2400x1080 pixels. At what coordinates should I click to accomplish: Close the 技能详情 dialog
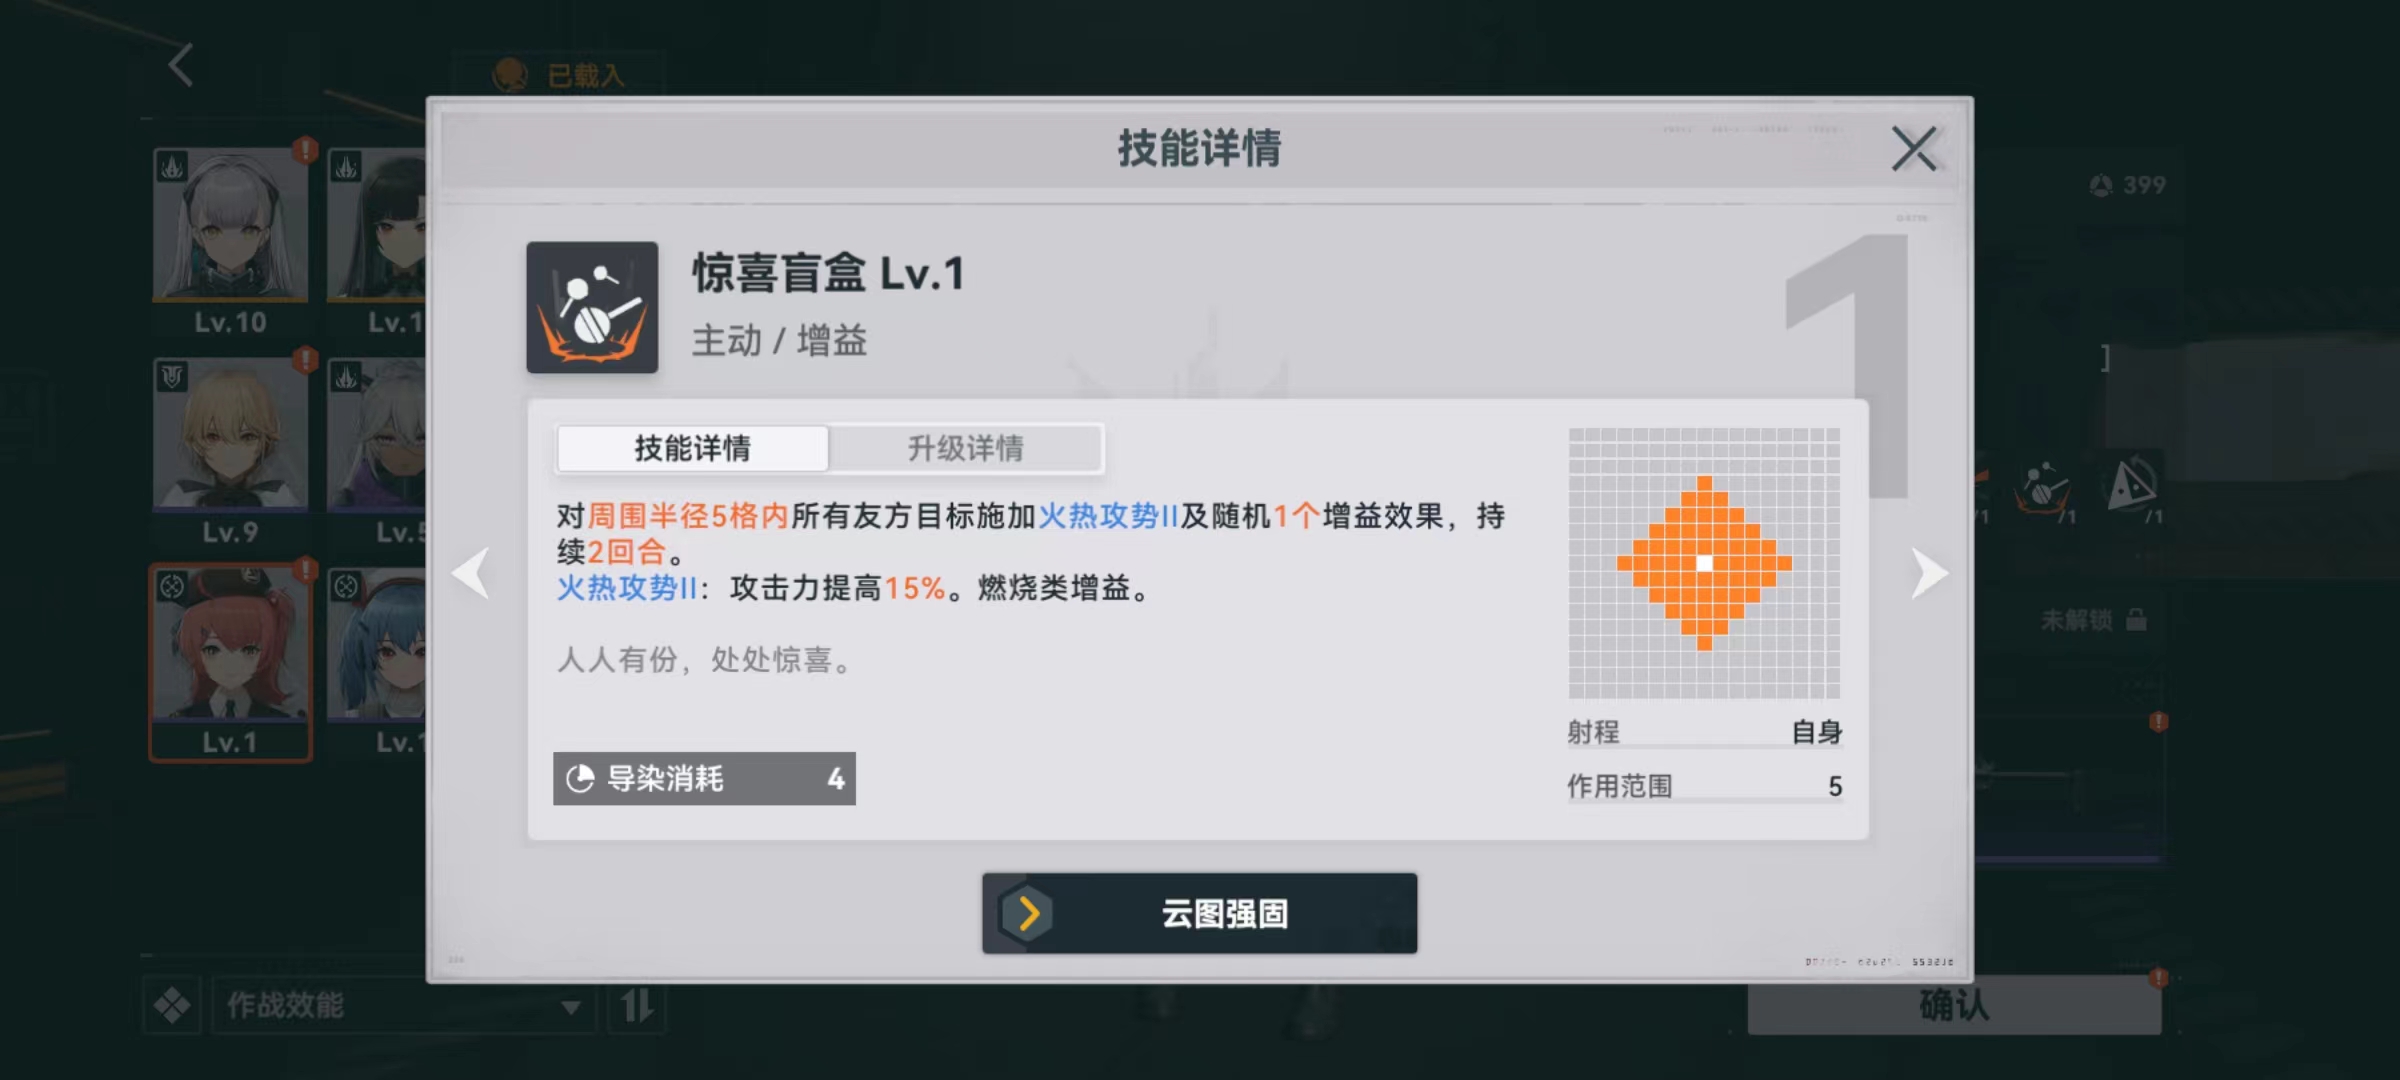[1914, 149]
